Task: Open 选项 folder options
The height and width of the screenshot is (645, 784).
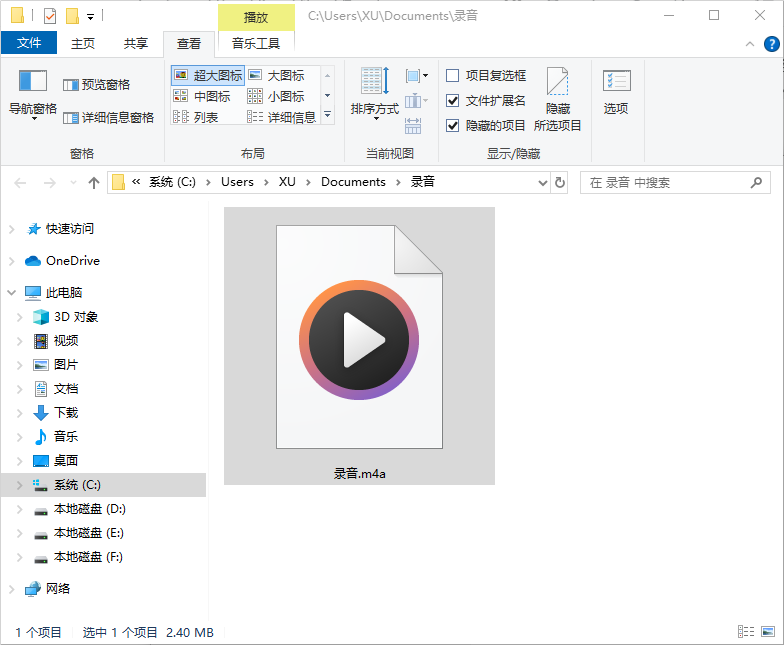Action: point(616,91)
